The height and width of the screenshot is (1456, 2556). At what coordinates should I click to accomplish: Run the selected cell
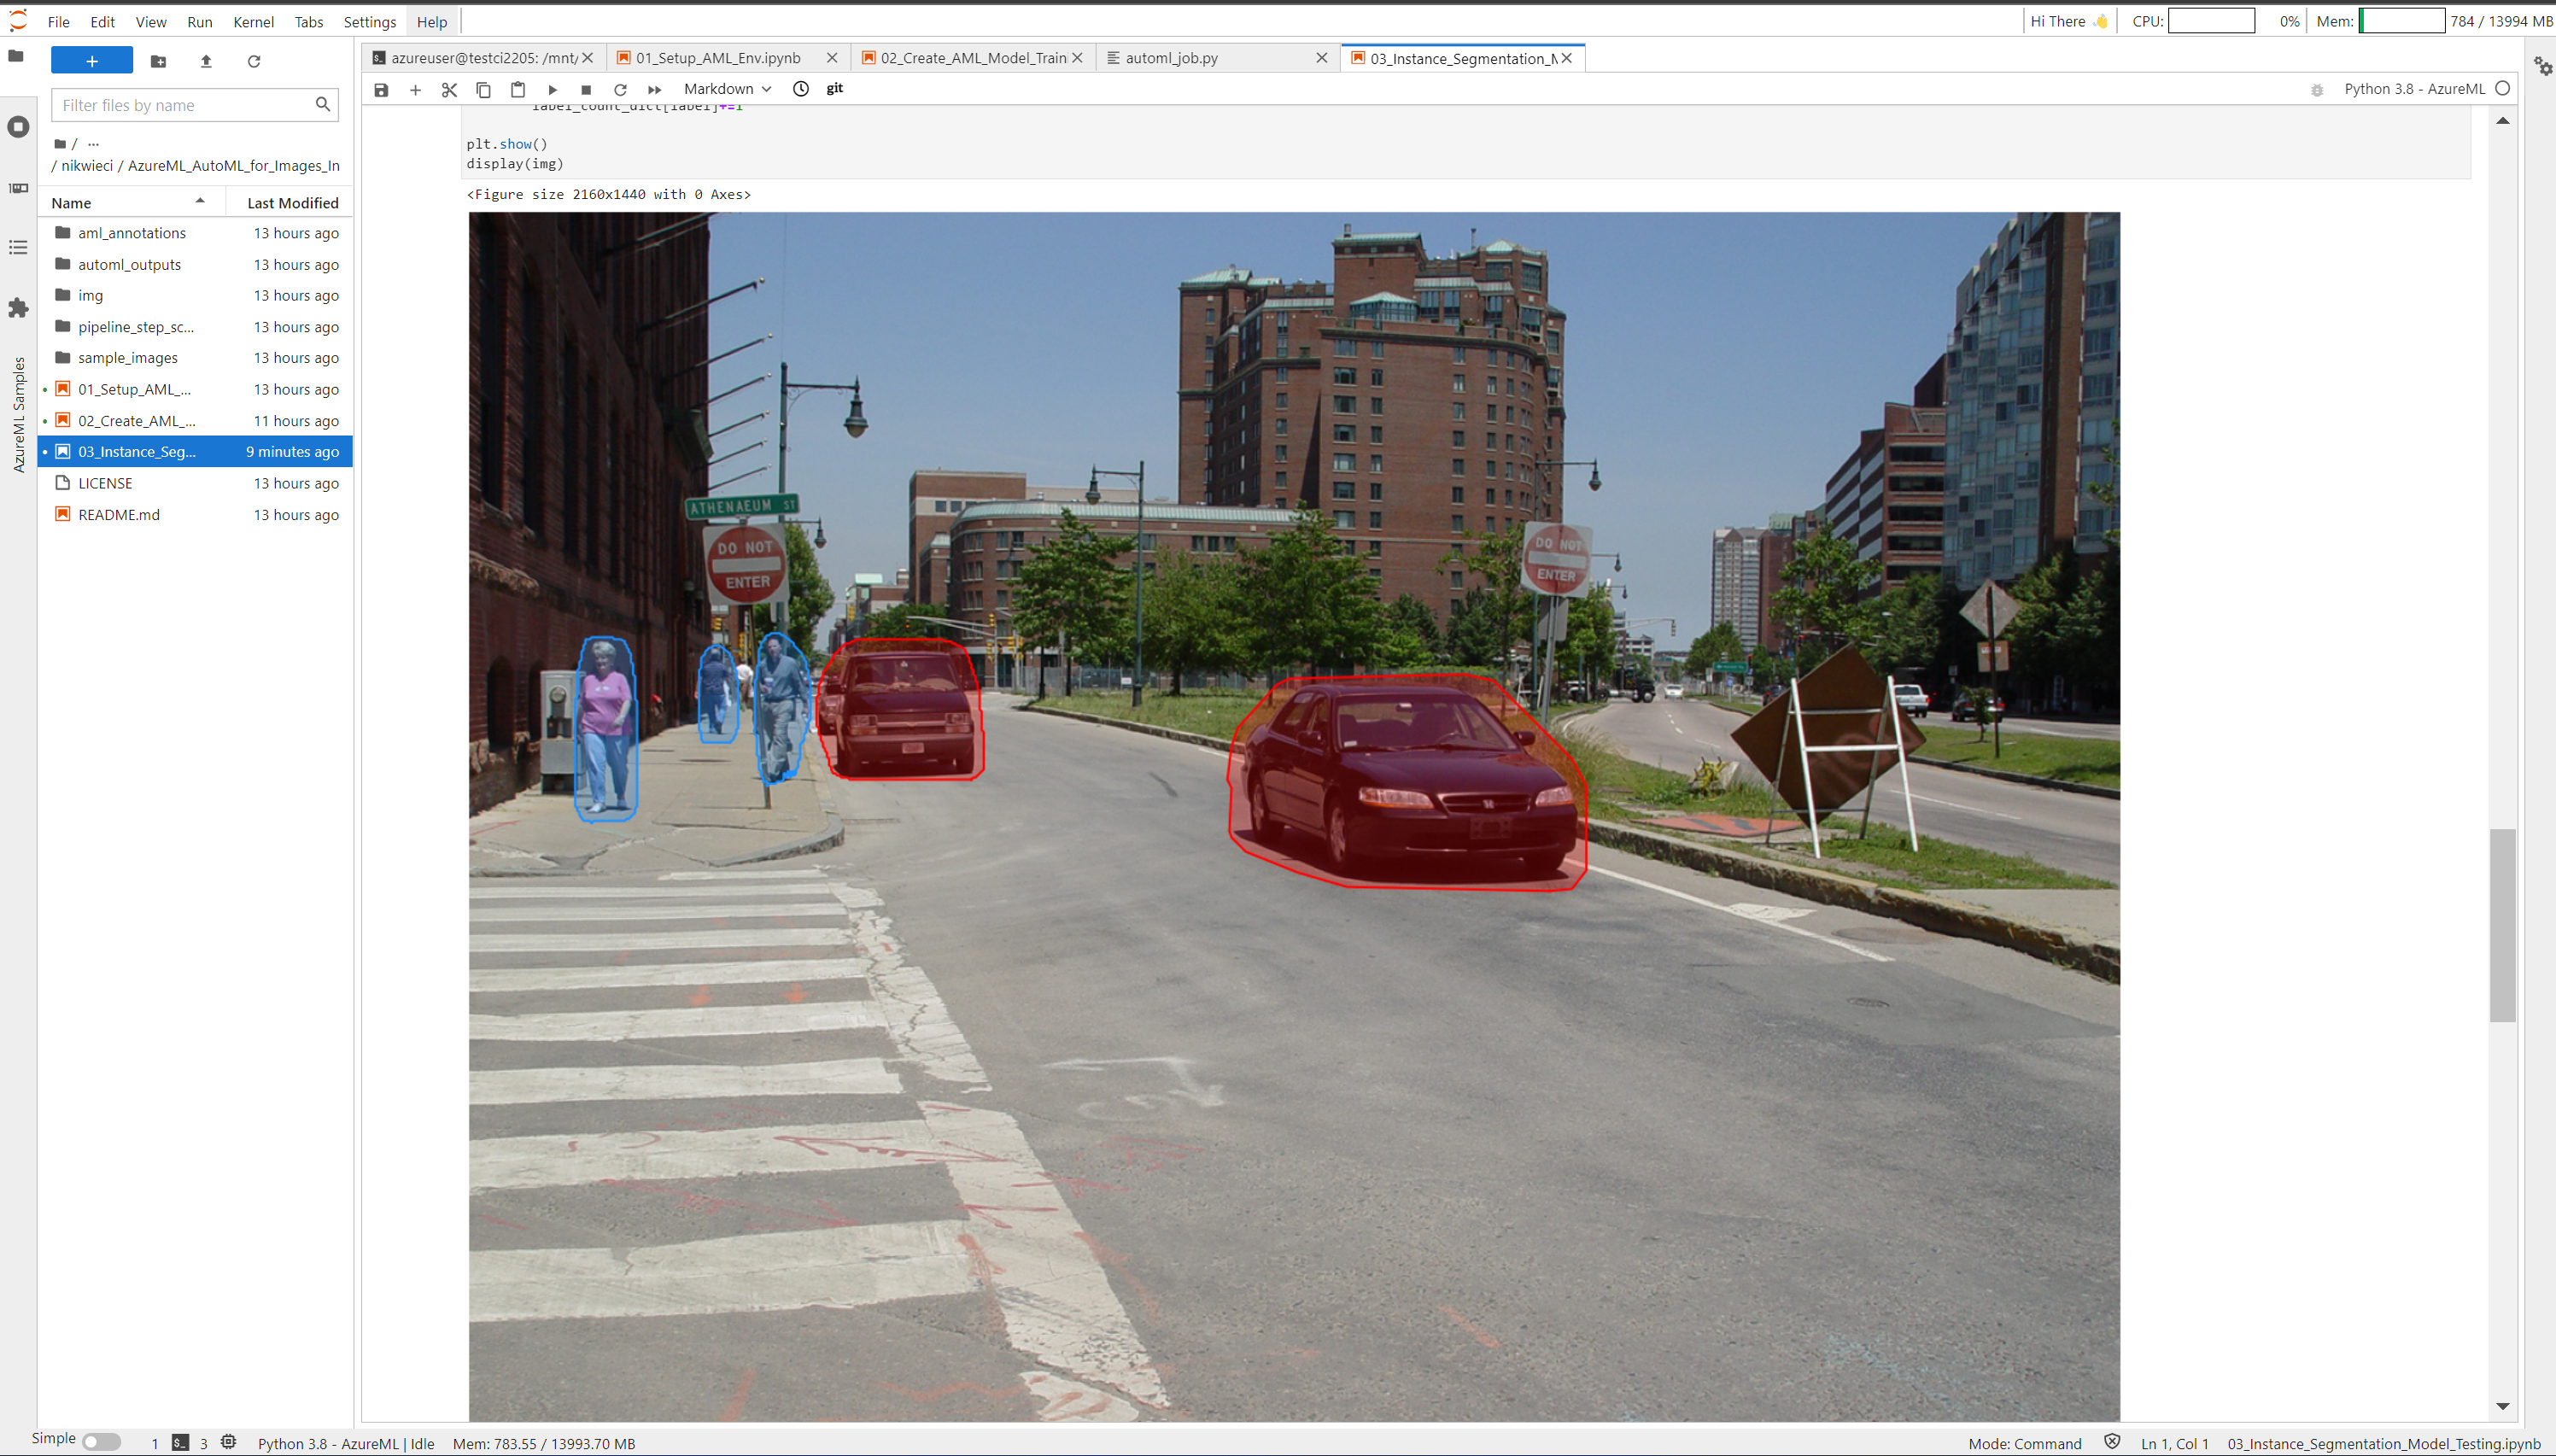click(x=552, y=90)
